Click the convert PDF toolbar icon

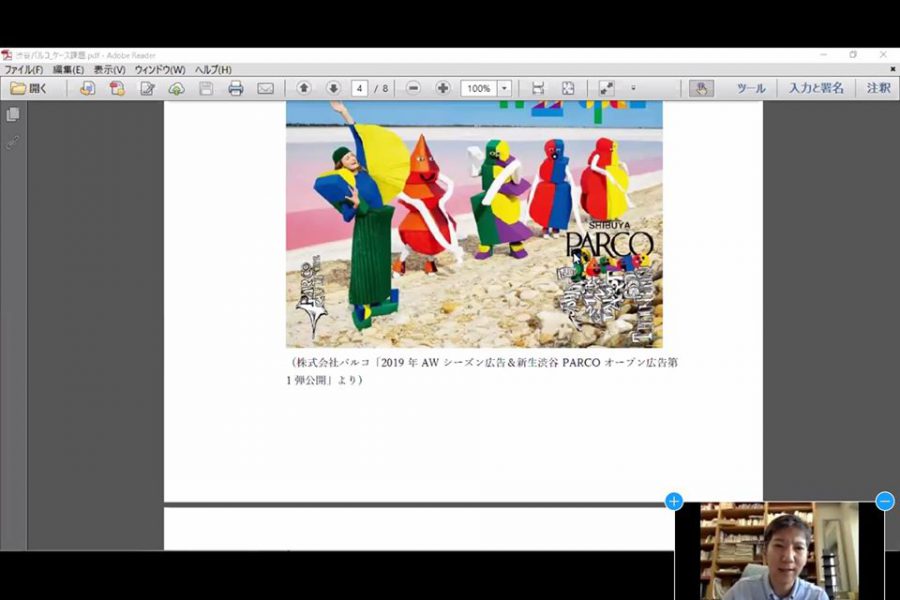pos(117,88)
